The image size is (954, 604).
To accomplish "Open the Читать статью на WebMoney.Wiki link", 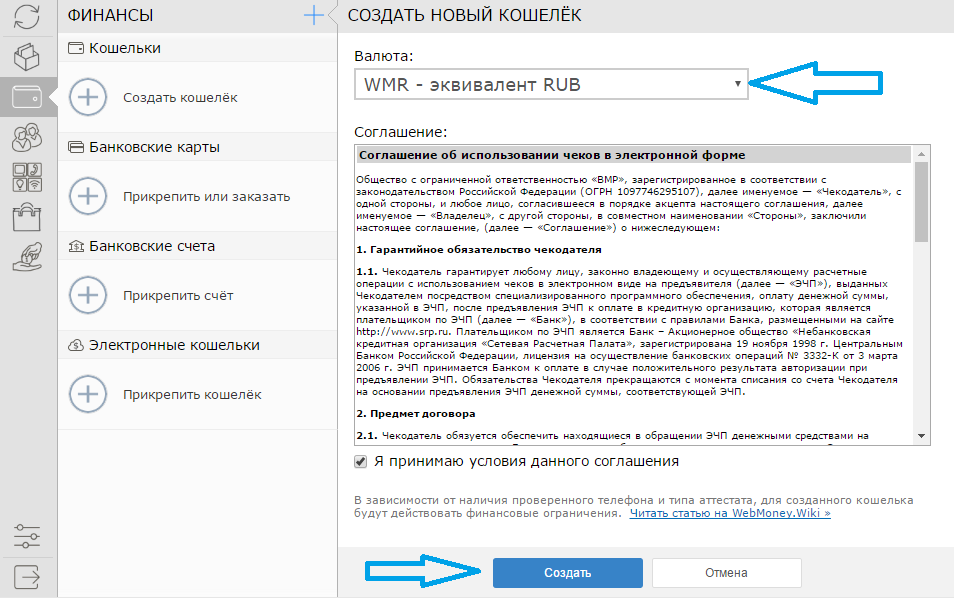I will point(729,513).
